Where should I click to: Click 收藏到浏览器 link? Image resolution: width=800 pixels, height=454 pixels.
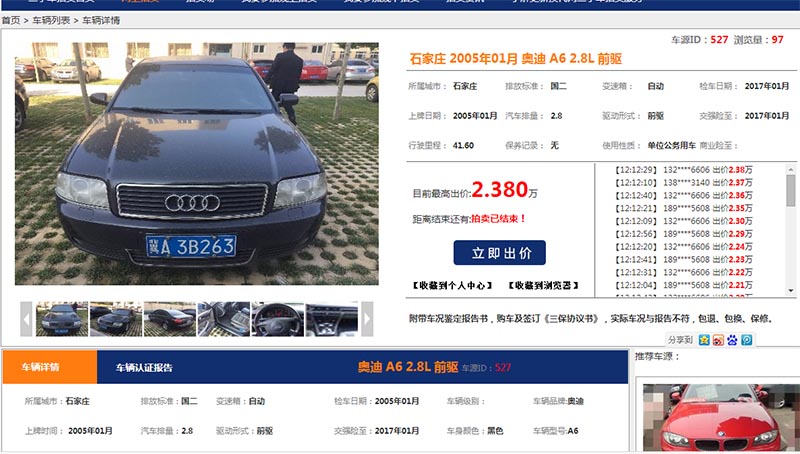(543, 286)
